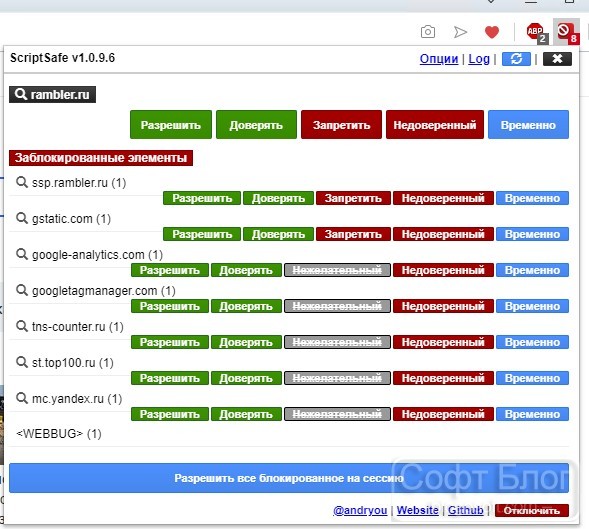
Task: Temporarily allow mc.yandex.ru with Временно
Action: coord(532,414)
